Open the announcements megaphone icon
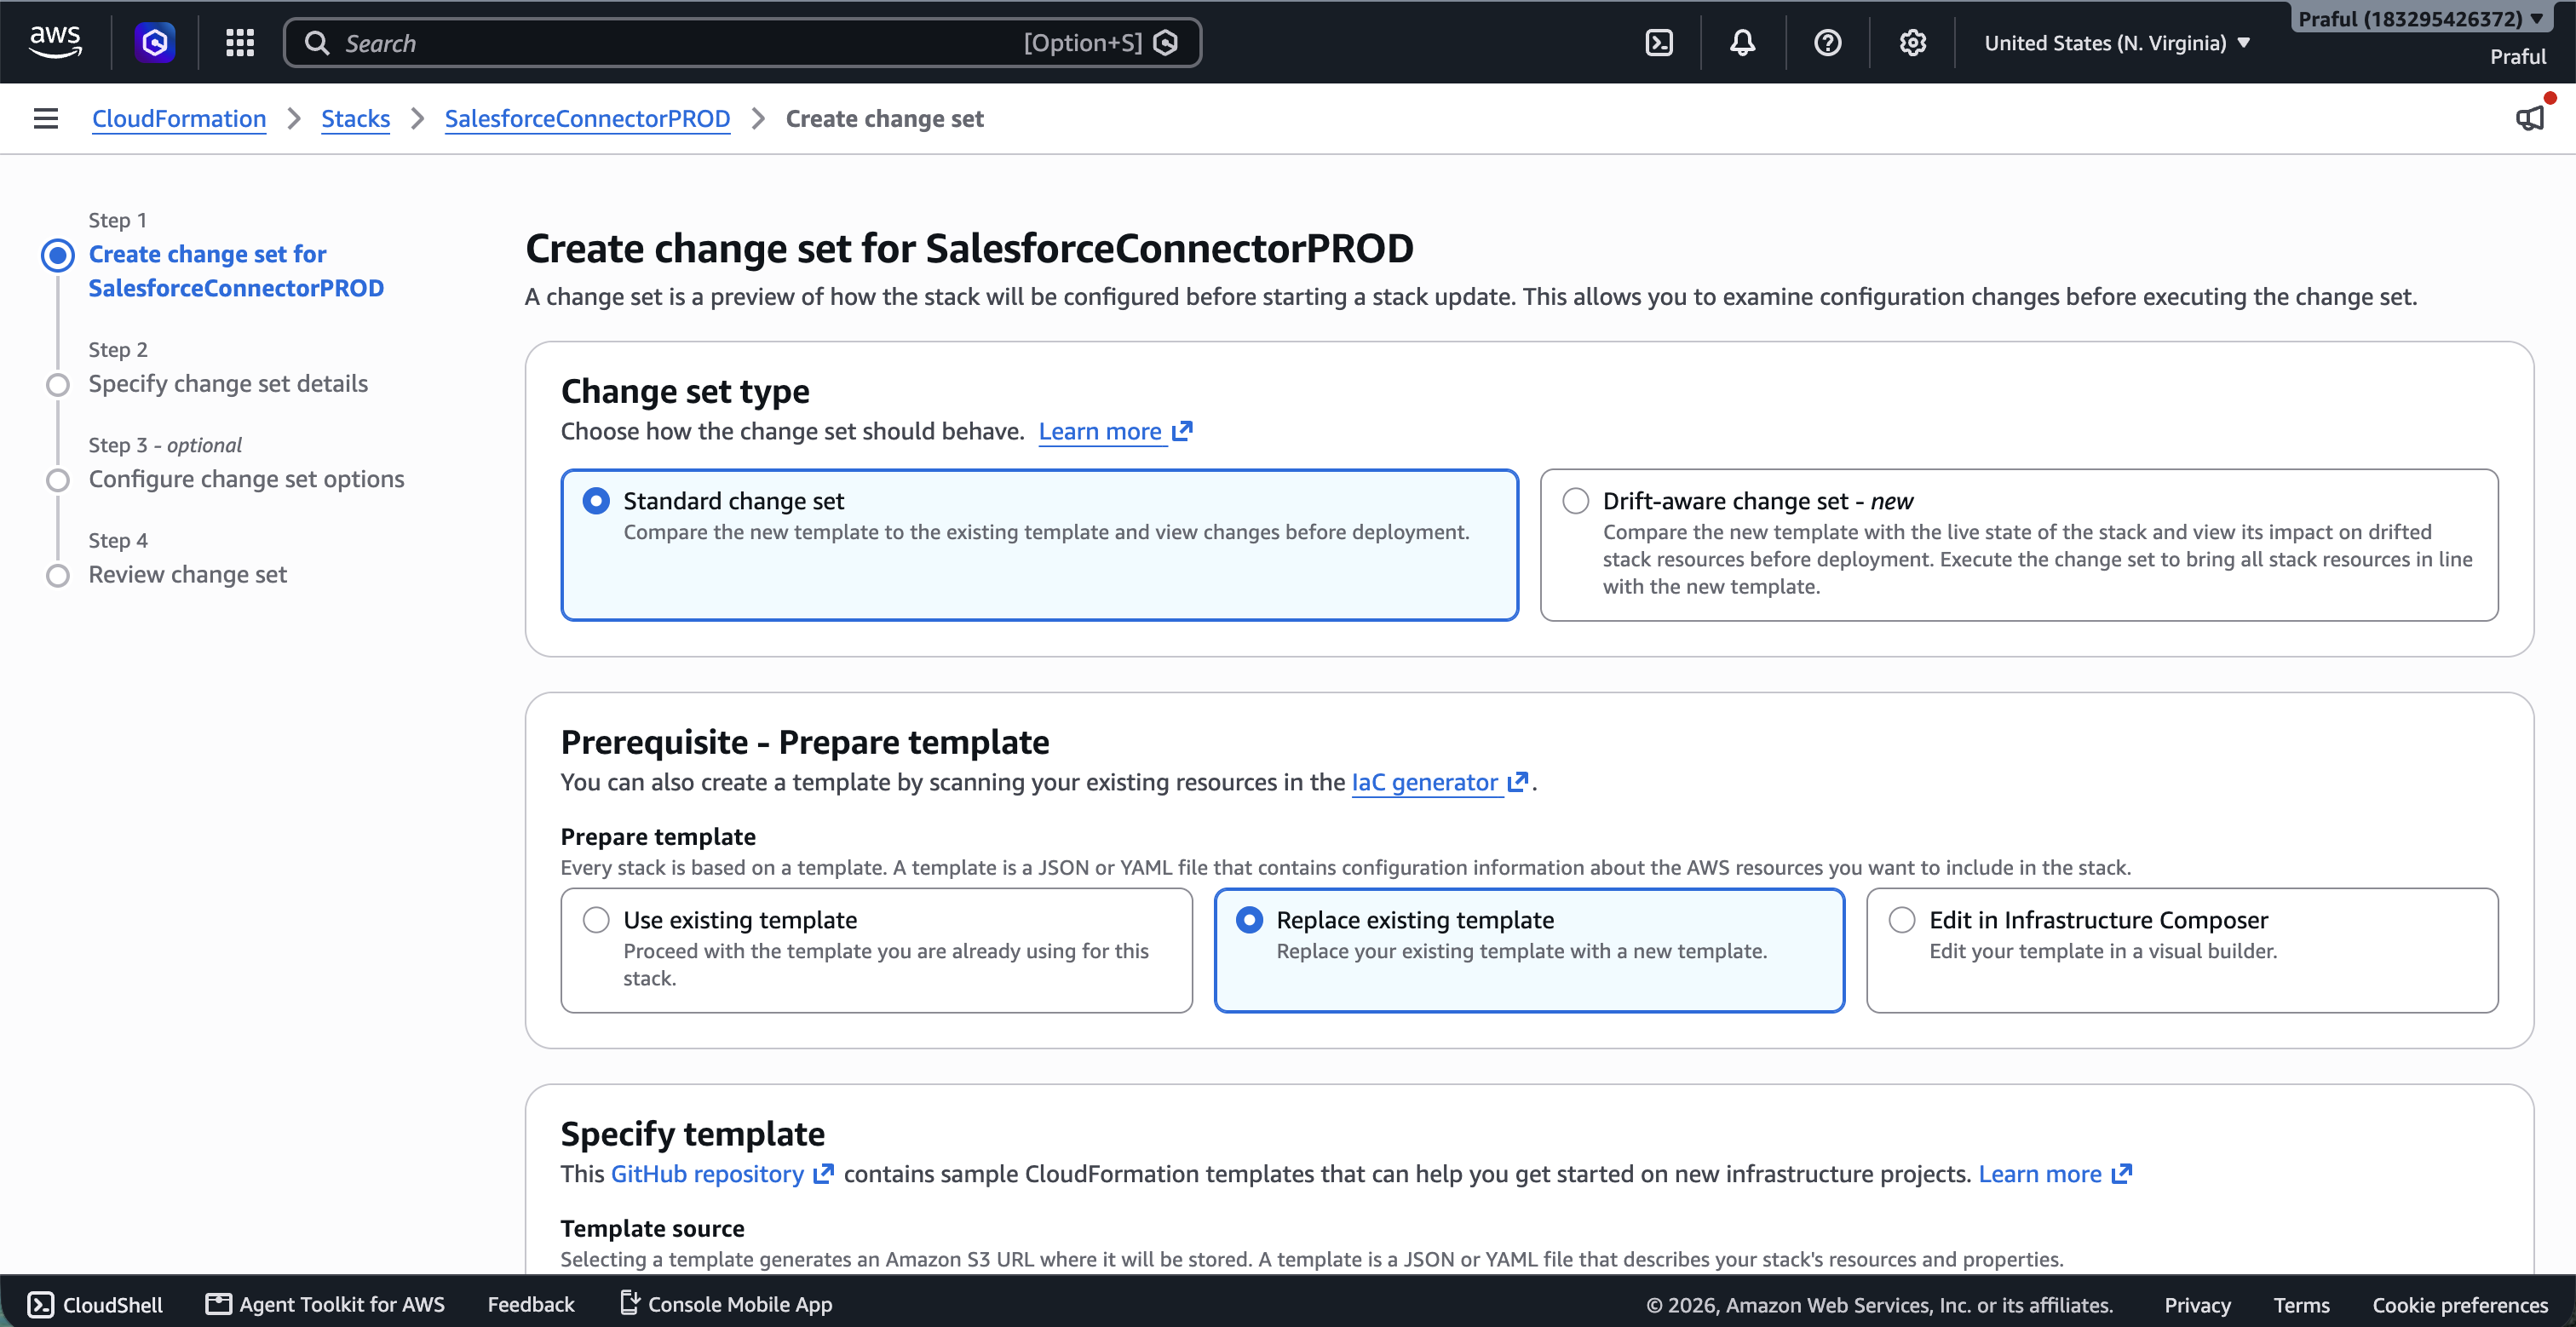Viewport: 2576px width, 1327px height. tap(2530, 118)
